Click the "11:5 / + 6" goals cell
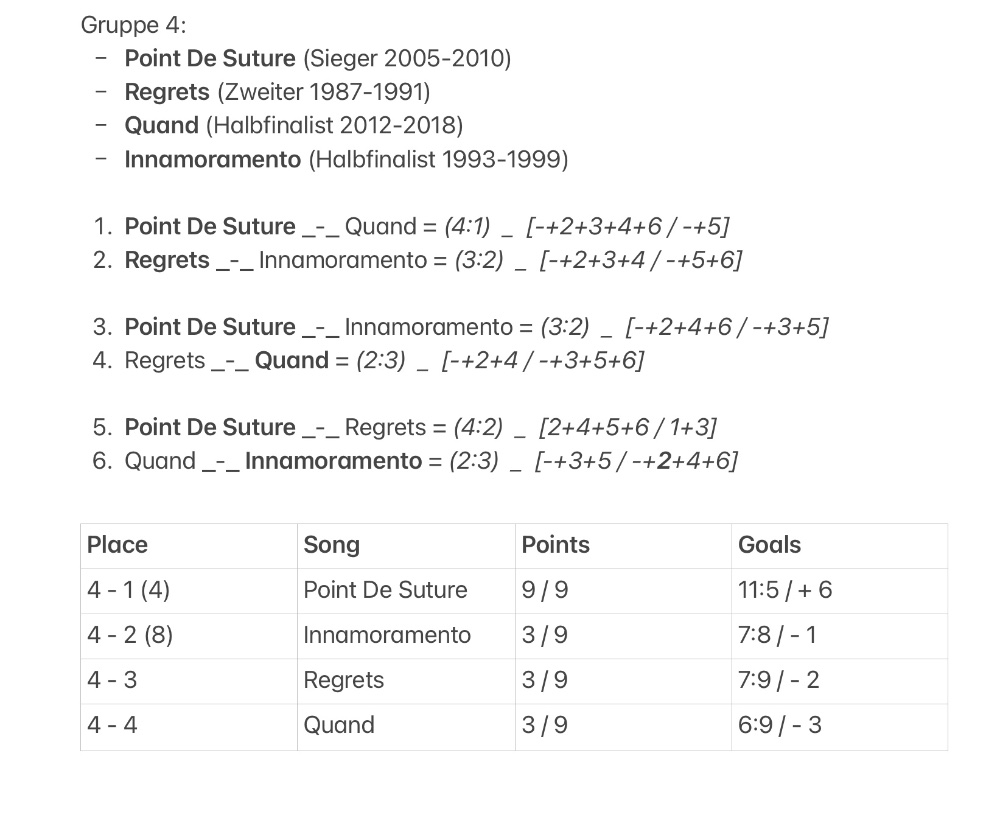 [785, 590]
